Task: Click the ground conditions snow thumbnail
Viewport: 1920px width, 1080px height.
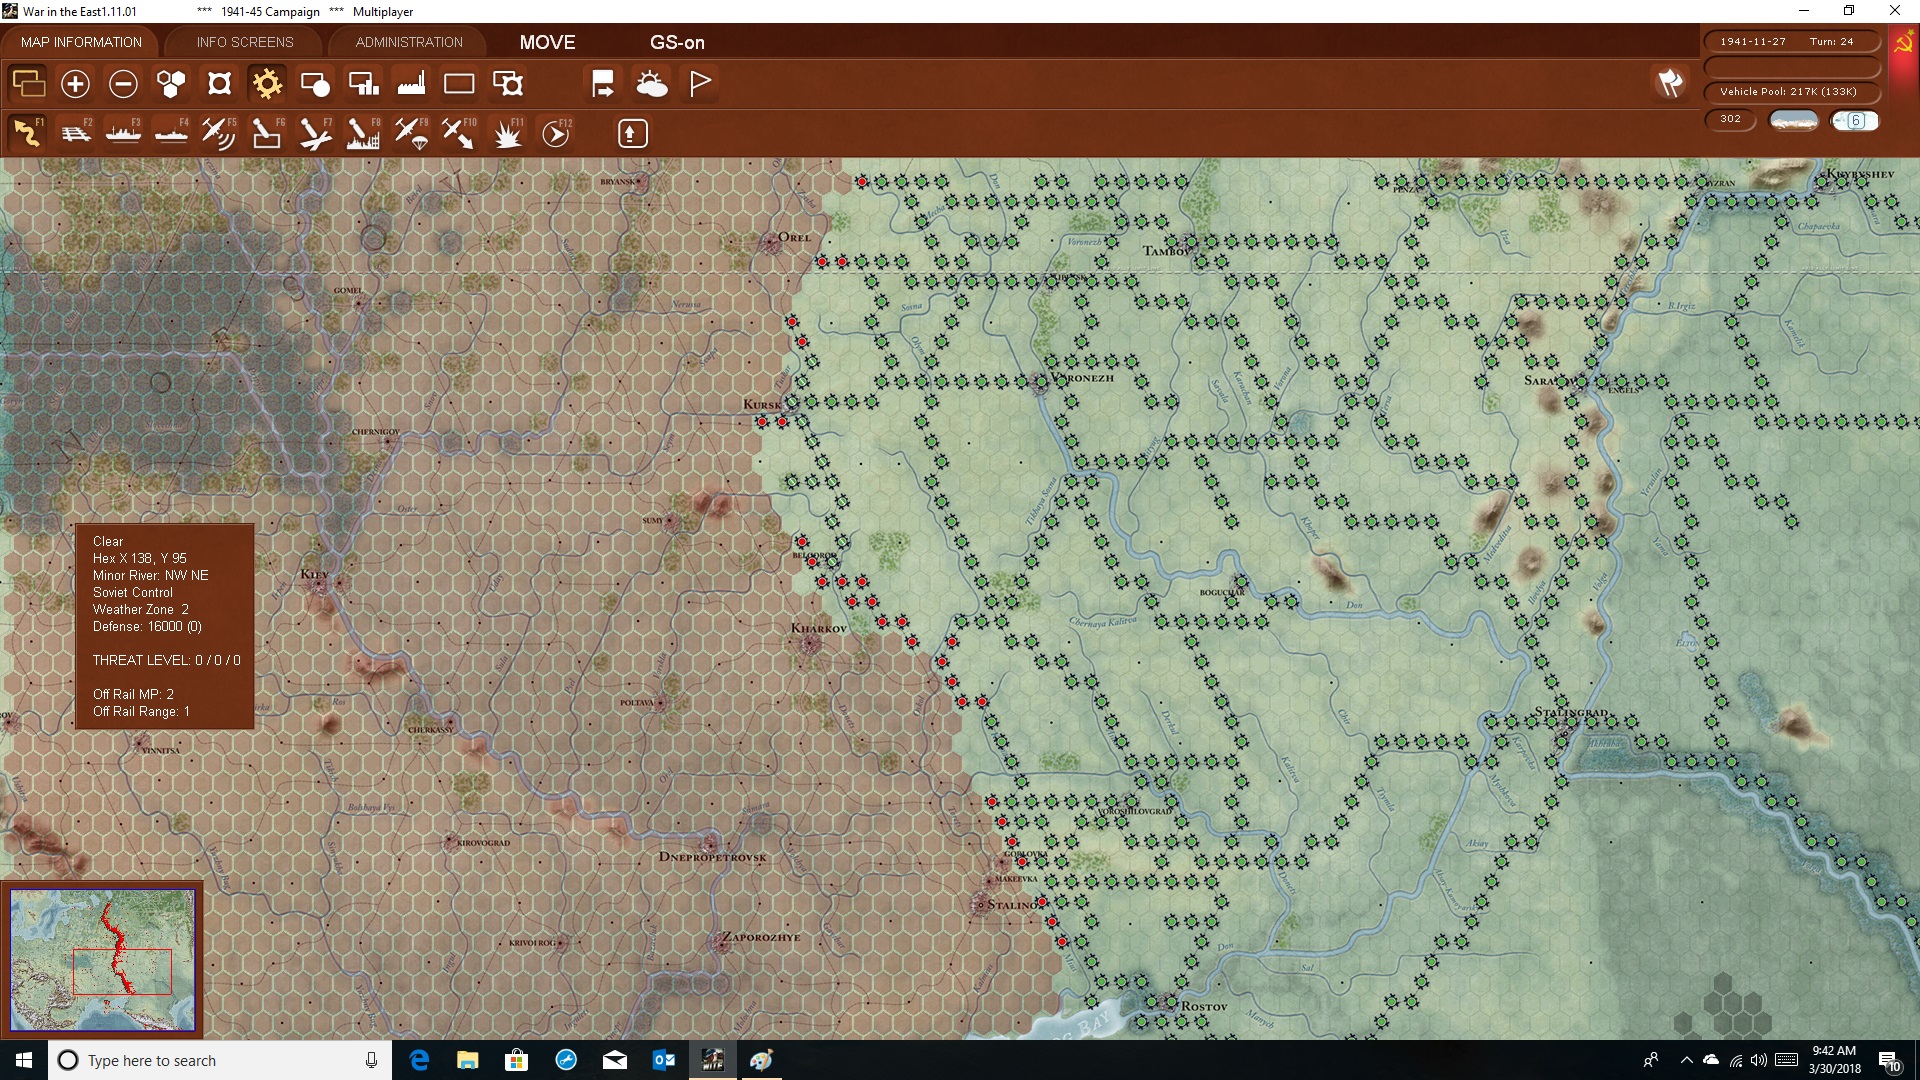Action: point(1793,120)
